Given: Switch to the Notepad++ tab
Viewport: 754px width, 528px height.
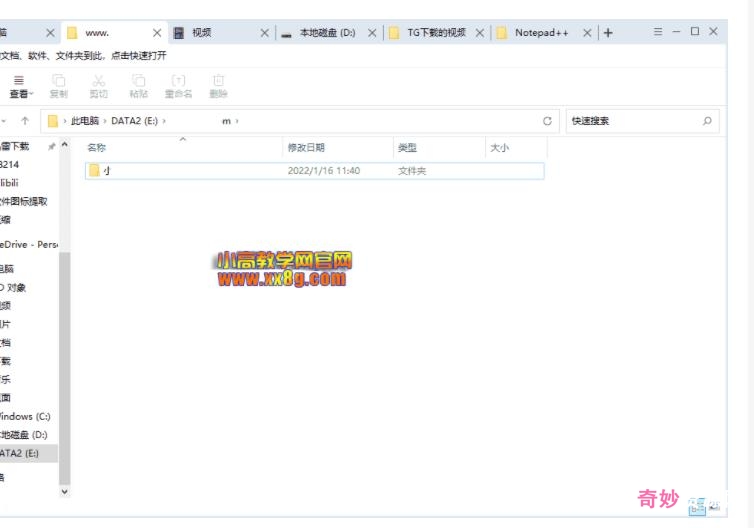Looking at the screenshot, I should (544, 33).
